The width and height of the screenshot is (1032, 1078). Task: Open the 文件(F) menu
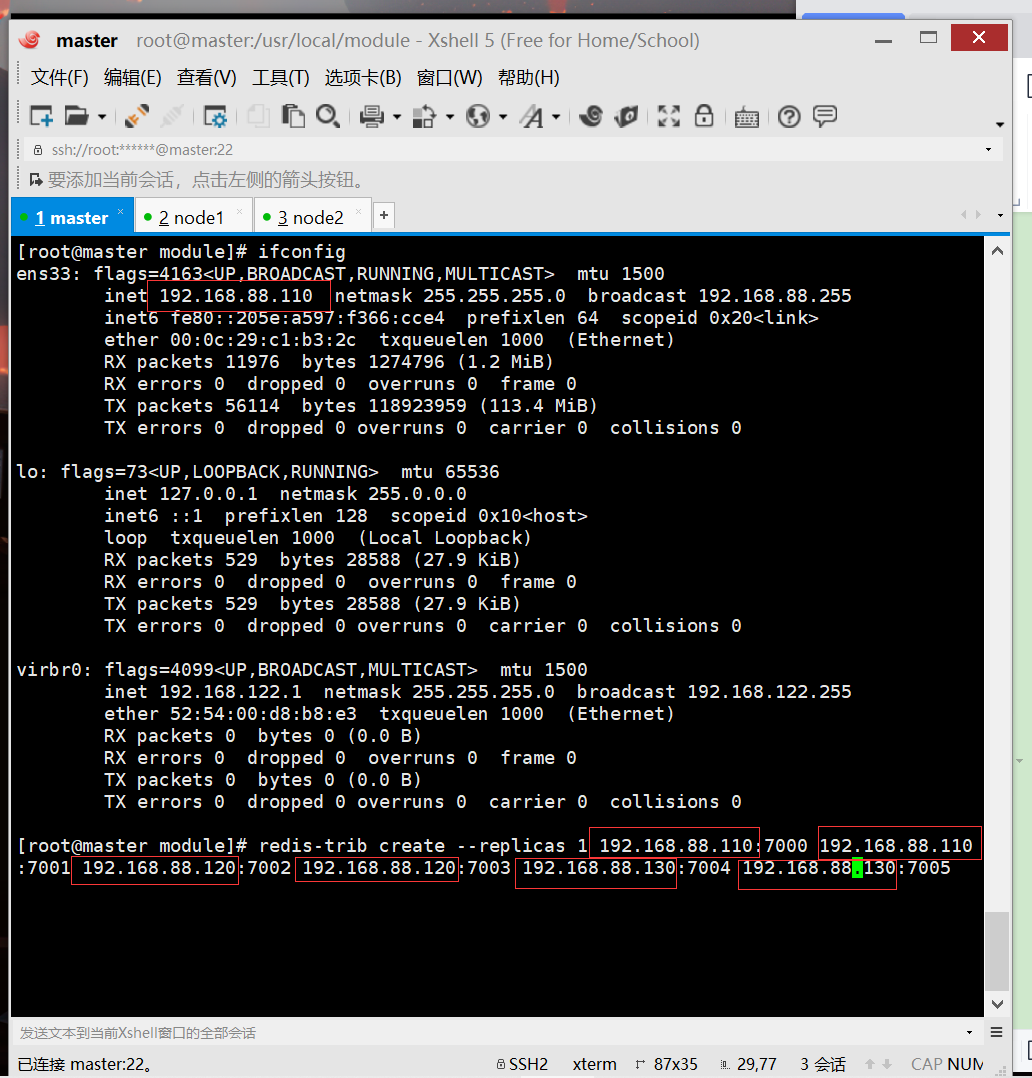point(59,78)
